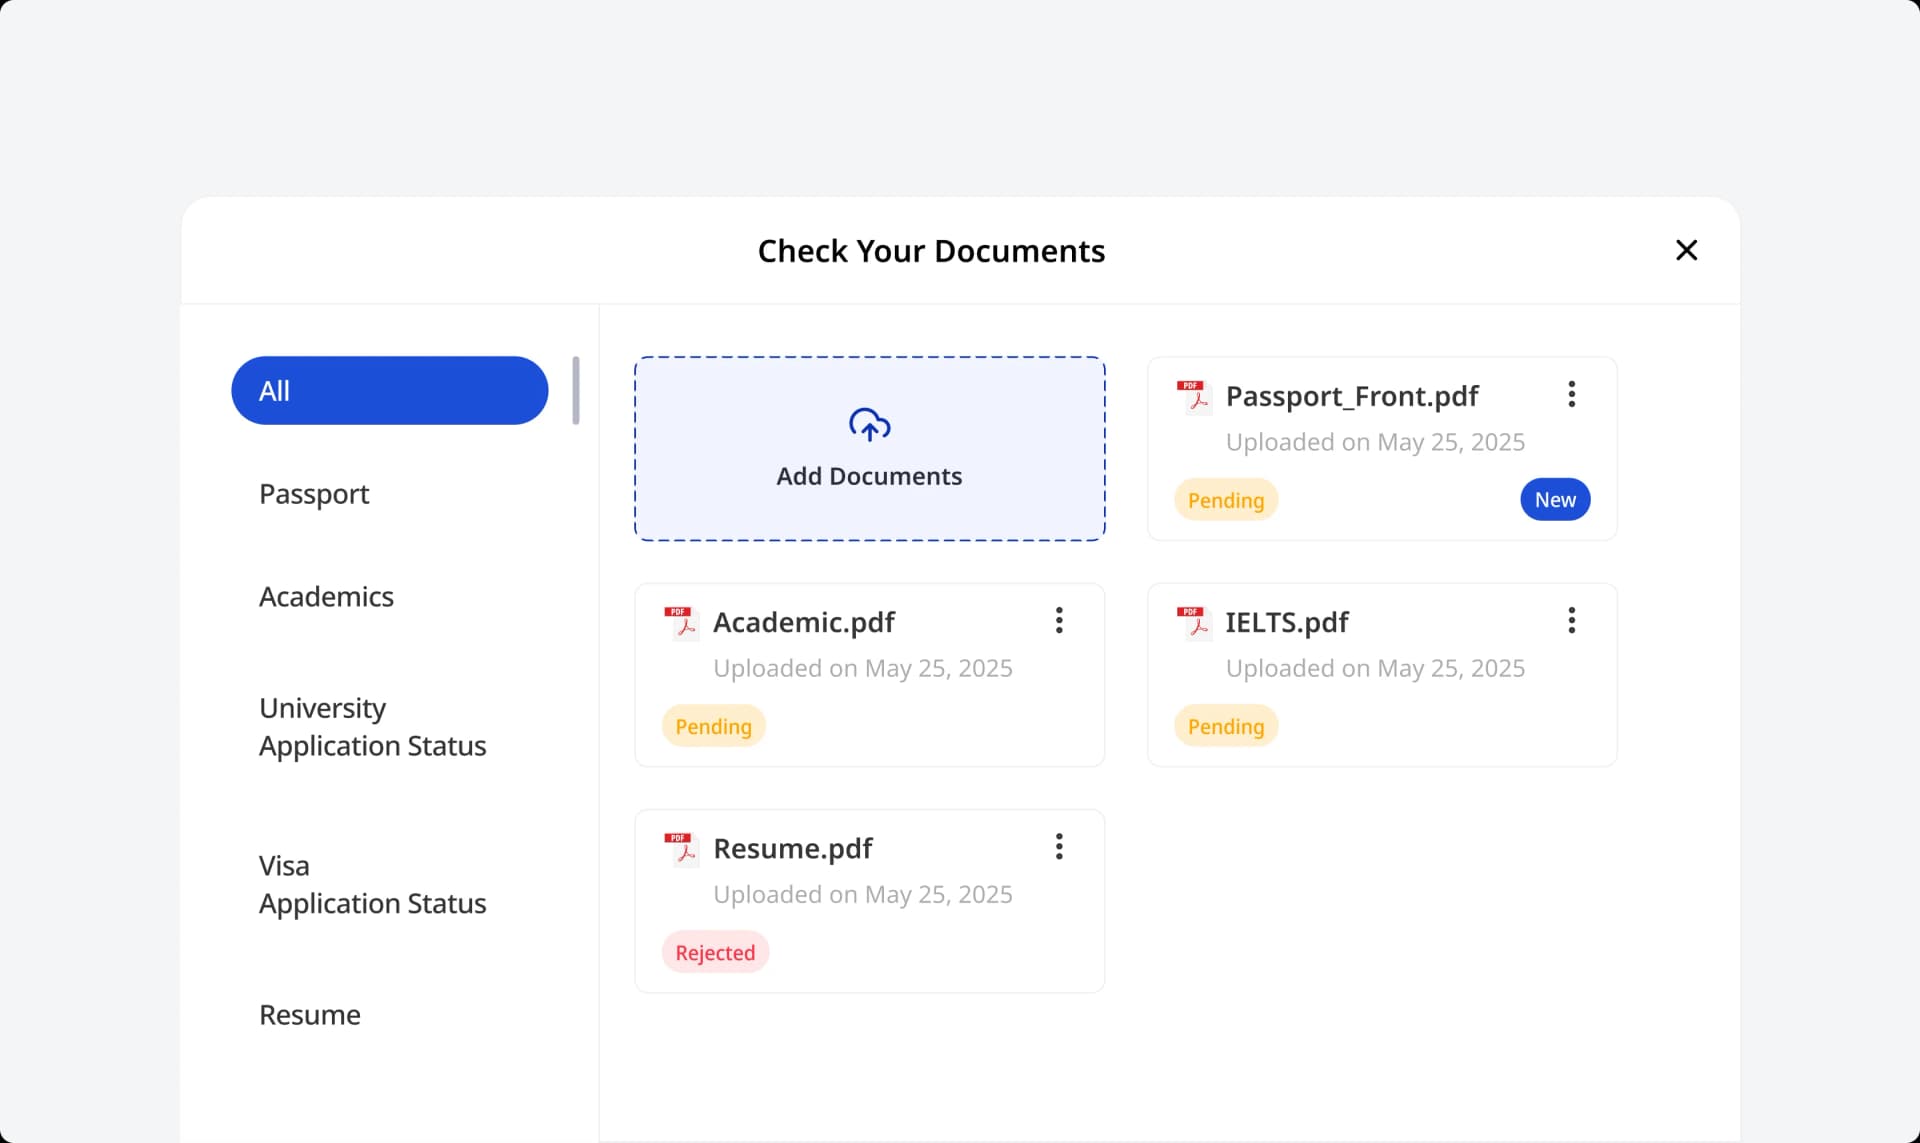This screenshot has height=1143, width=1920.
Task: Click the PDF icon on Passport_Front.pdf
Action: [1193, 396]
